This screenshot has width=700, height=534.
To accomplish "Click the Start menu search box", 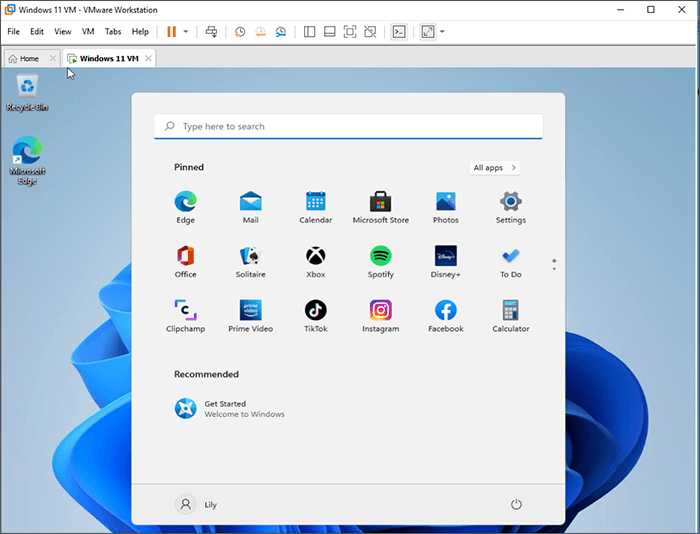I will [348, 127].
